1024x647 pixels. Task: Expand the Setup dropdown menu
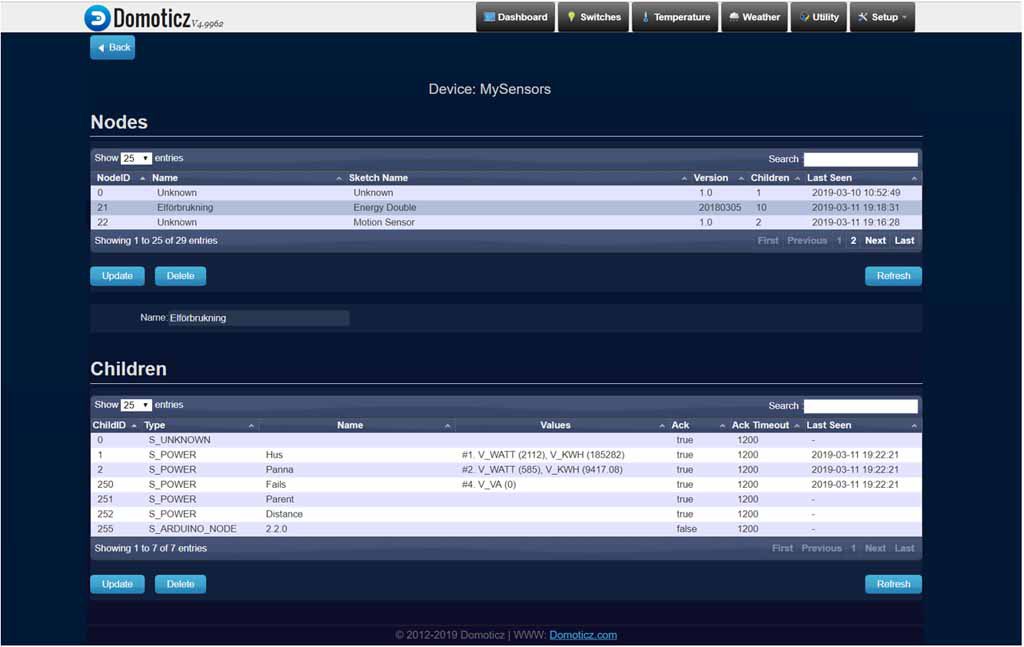click(882, 17)
